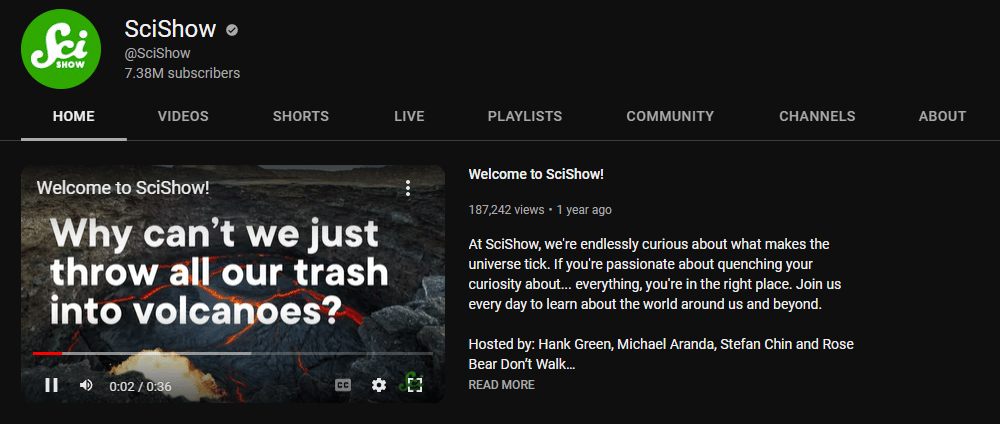The width and height of the screenshot is (1000, 424).
Task: Select the Community tab
Action: tap(670, 116)
